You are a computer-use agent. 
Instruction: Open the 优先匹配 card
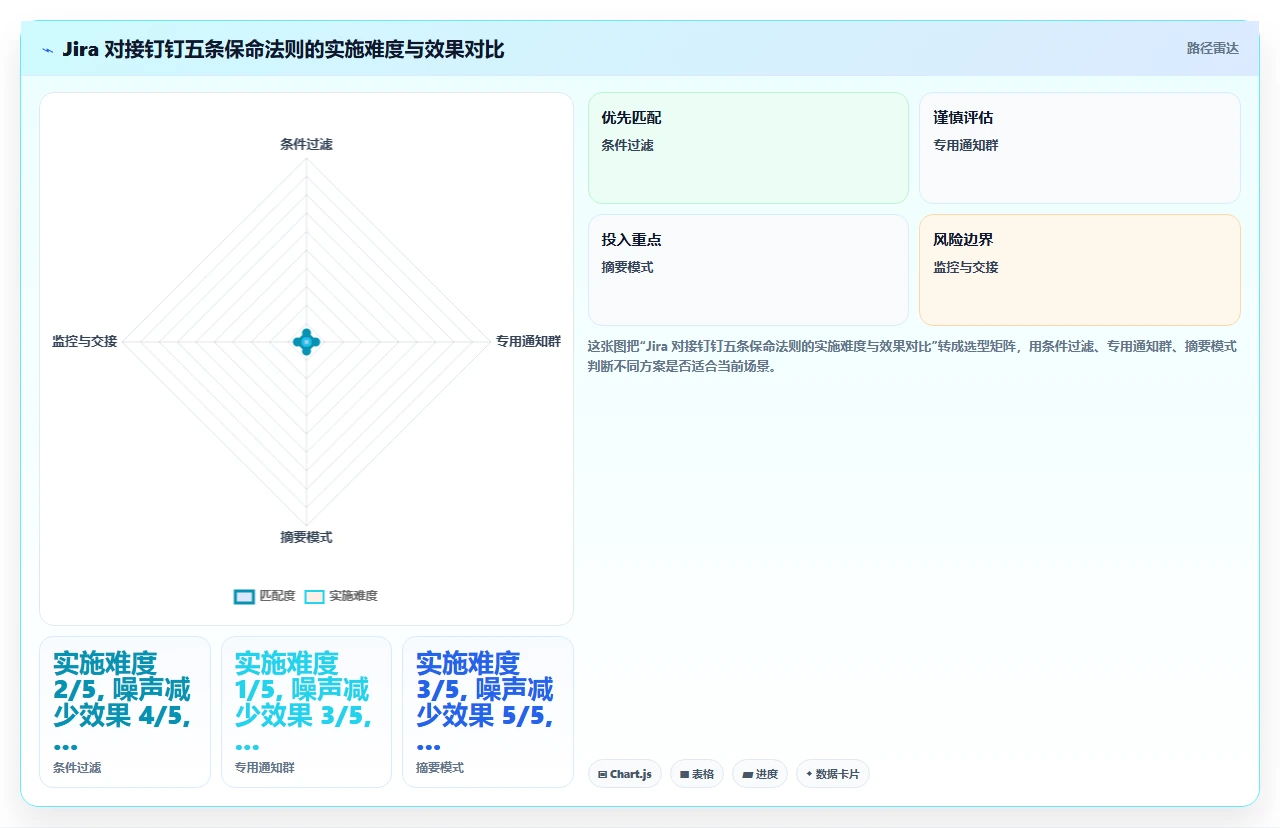click(748, 148)
